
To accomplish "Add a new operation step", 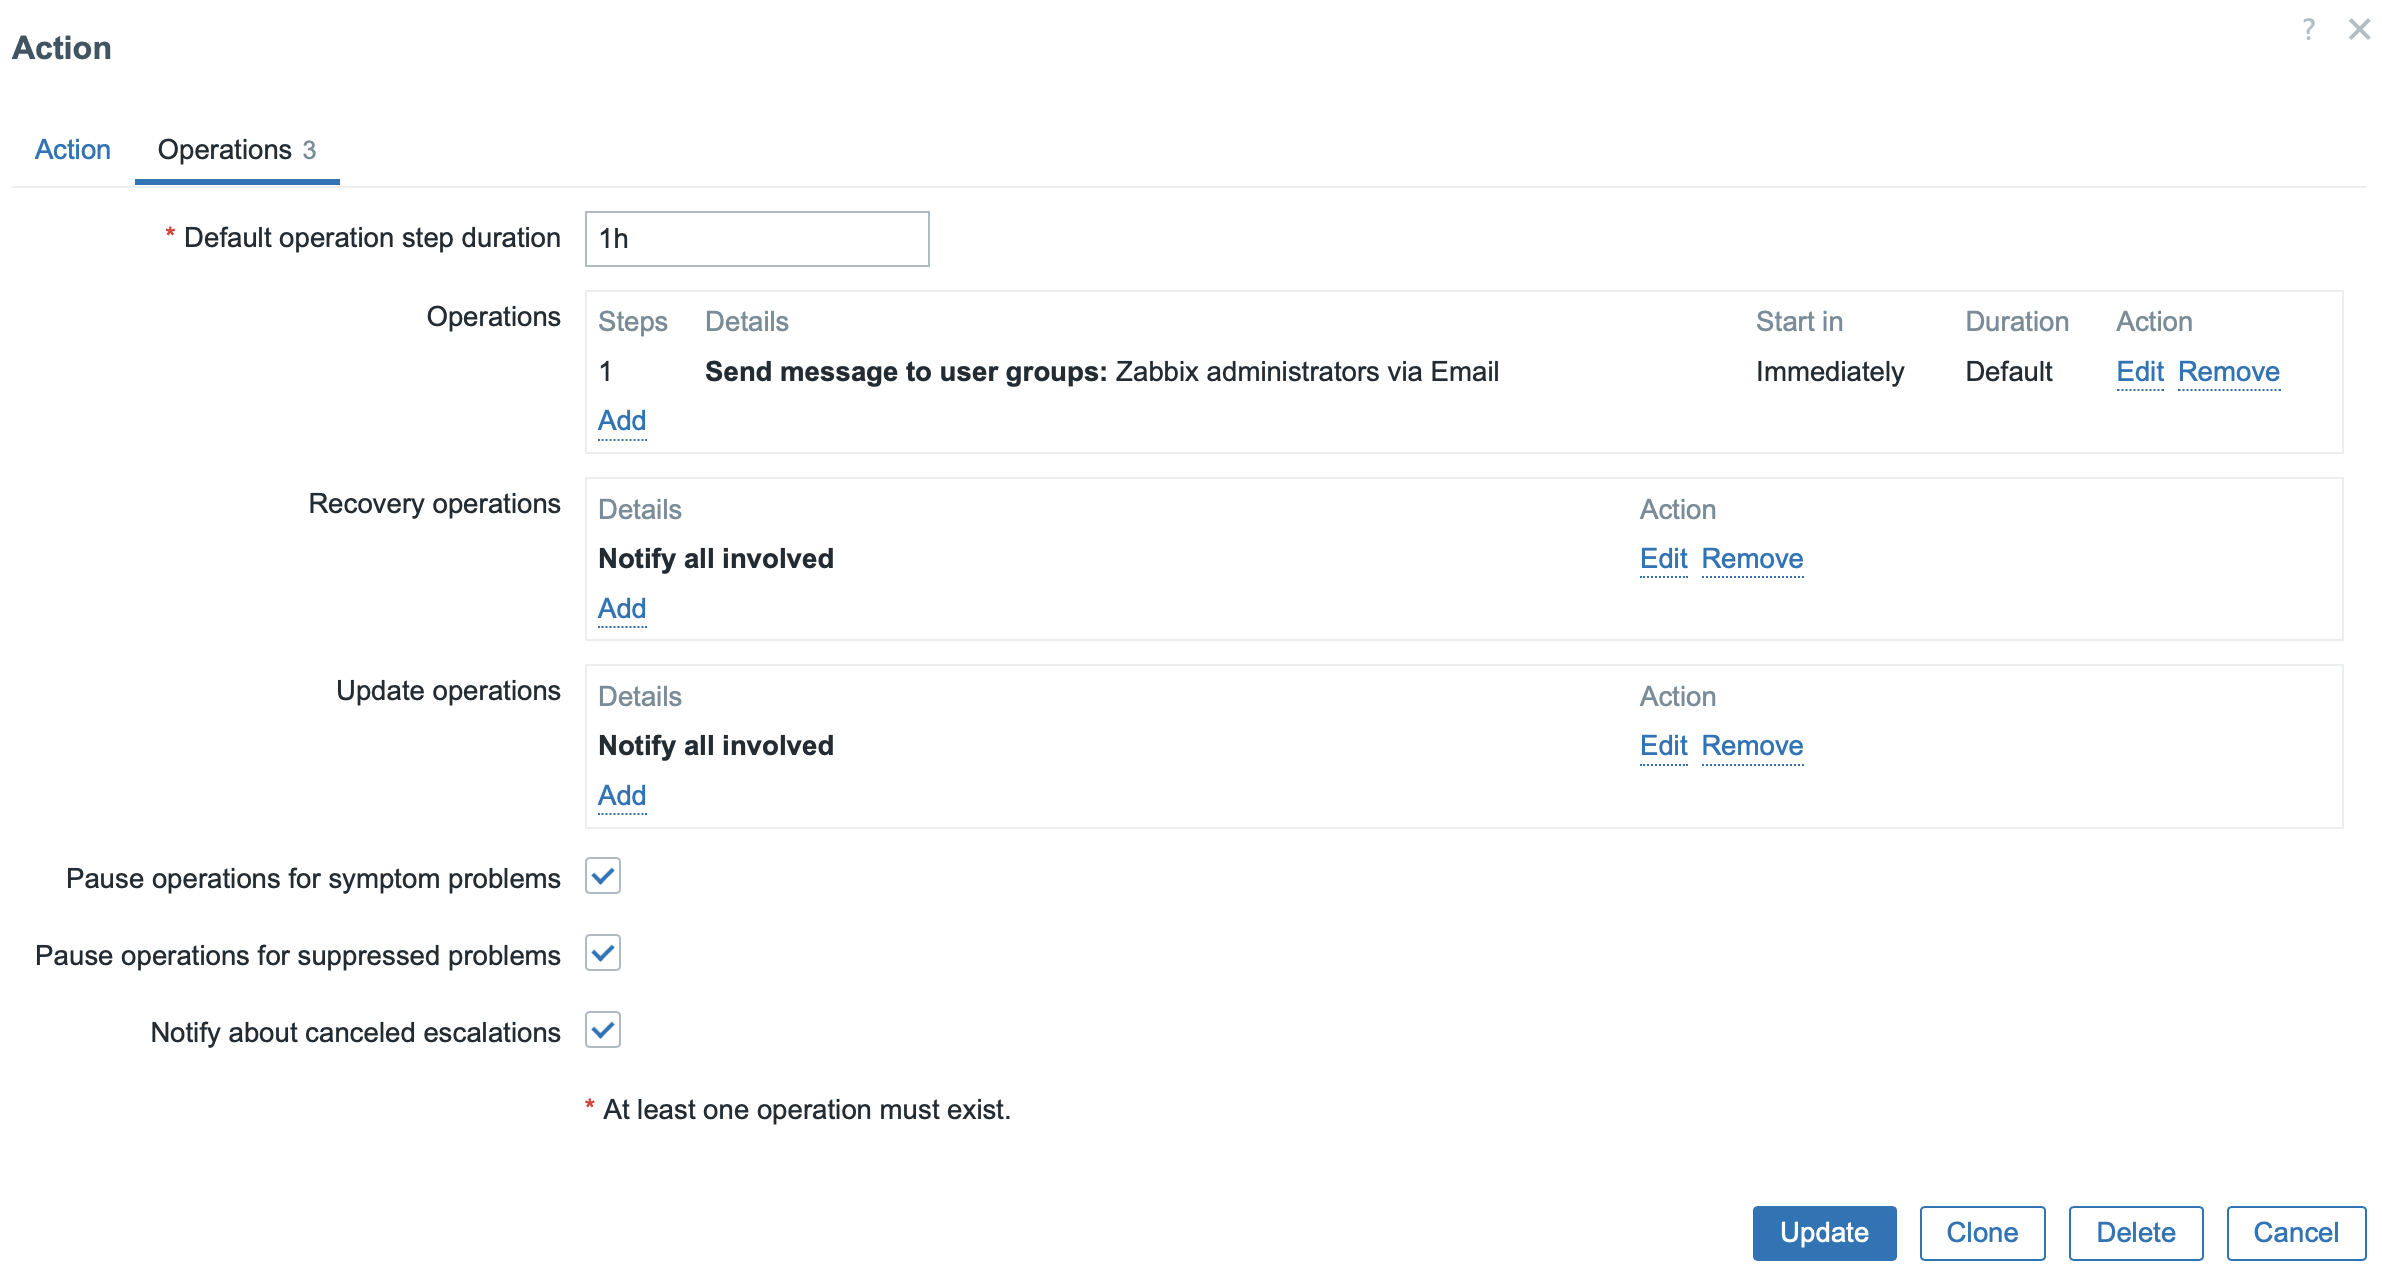I will pos(621,421).
